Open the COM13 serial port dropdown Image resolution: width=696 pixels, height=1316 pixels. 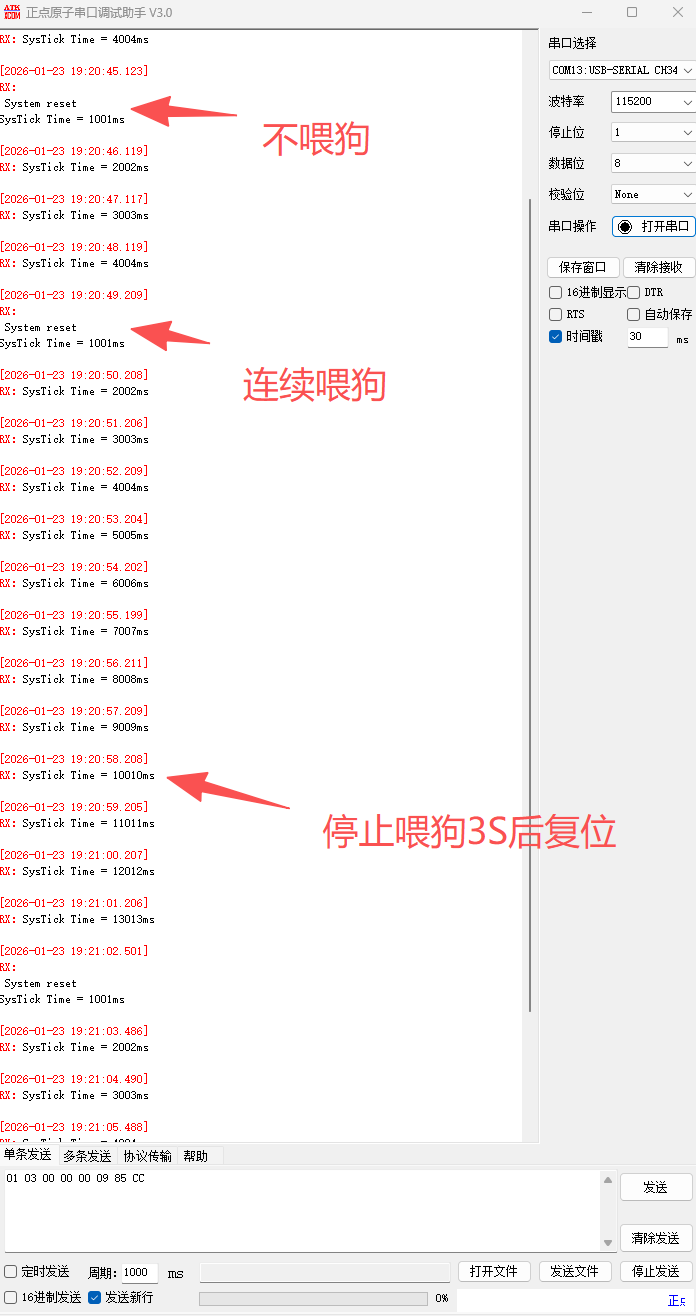pyautogui.click(x=622, y=70)
